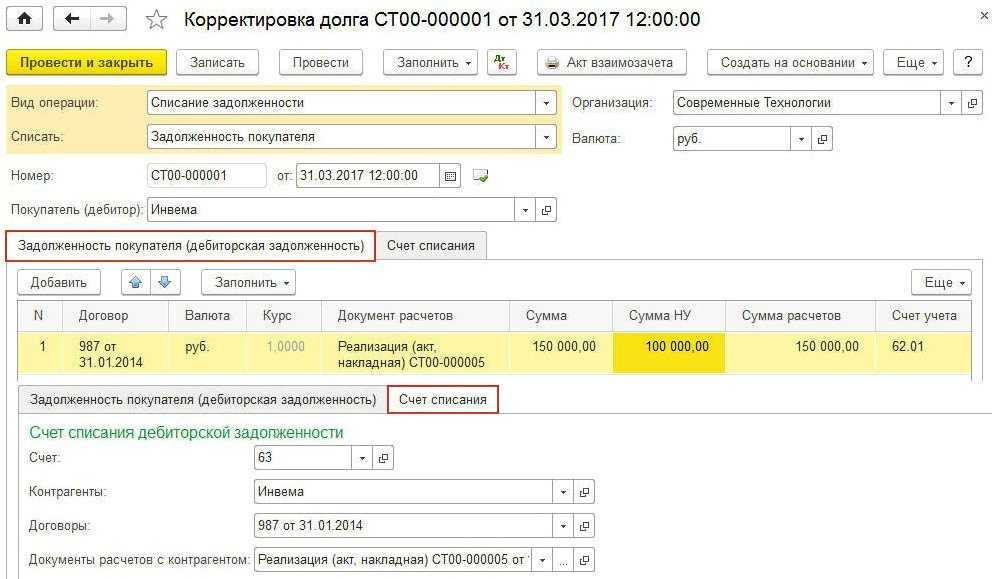
Task: Click Договоры field 987 от 31.01.2014
Action: [403, 526]
